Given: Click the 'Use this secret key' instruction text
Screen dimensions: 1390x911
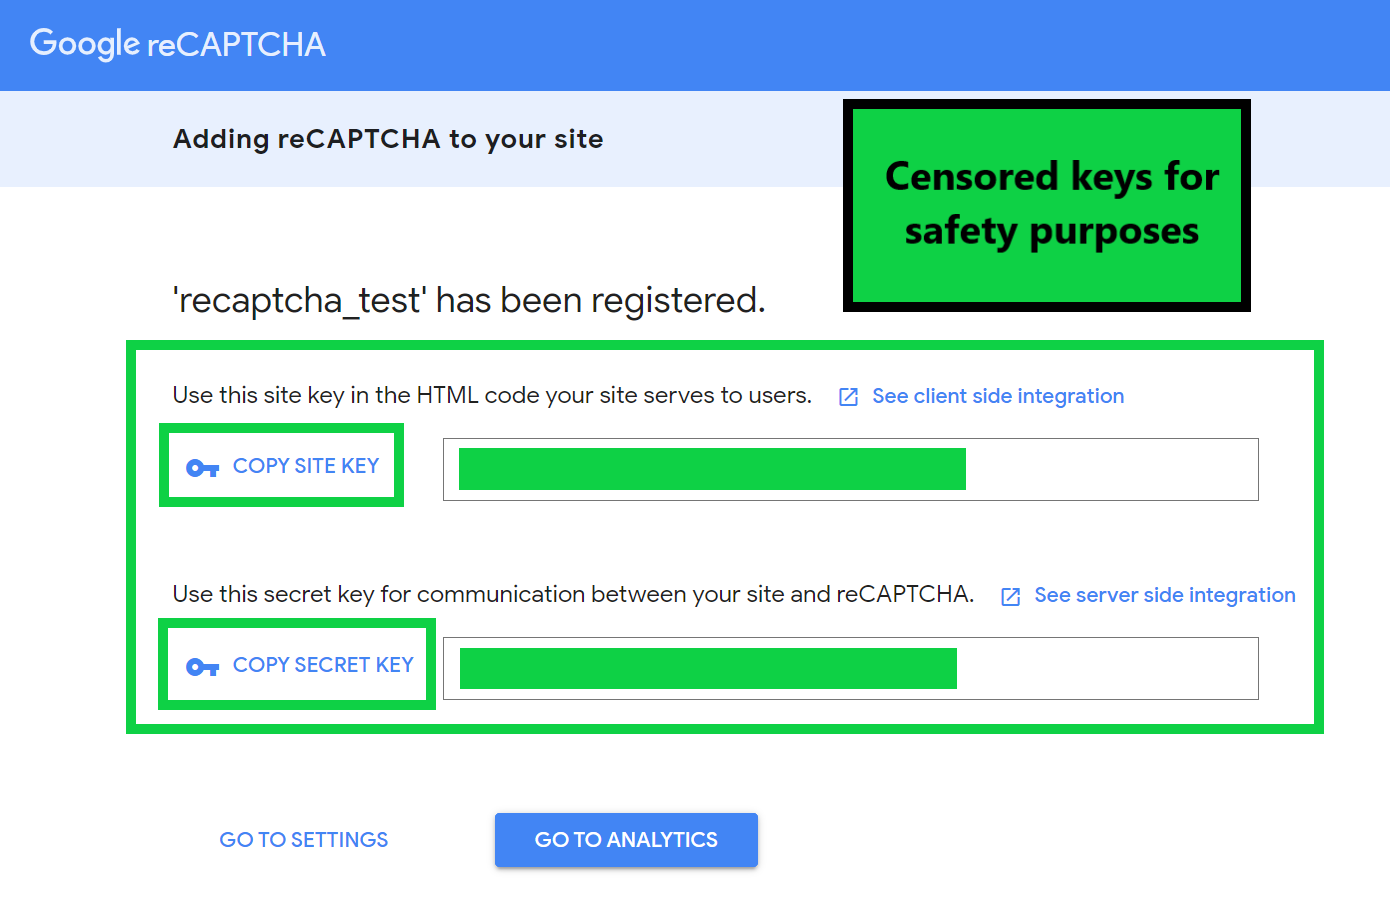Looking at the screenshot, I should [x=573, y=594].
